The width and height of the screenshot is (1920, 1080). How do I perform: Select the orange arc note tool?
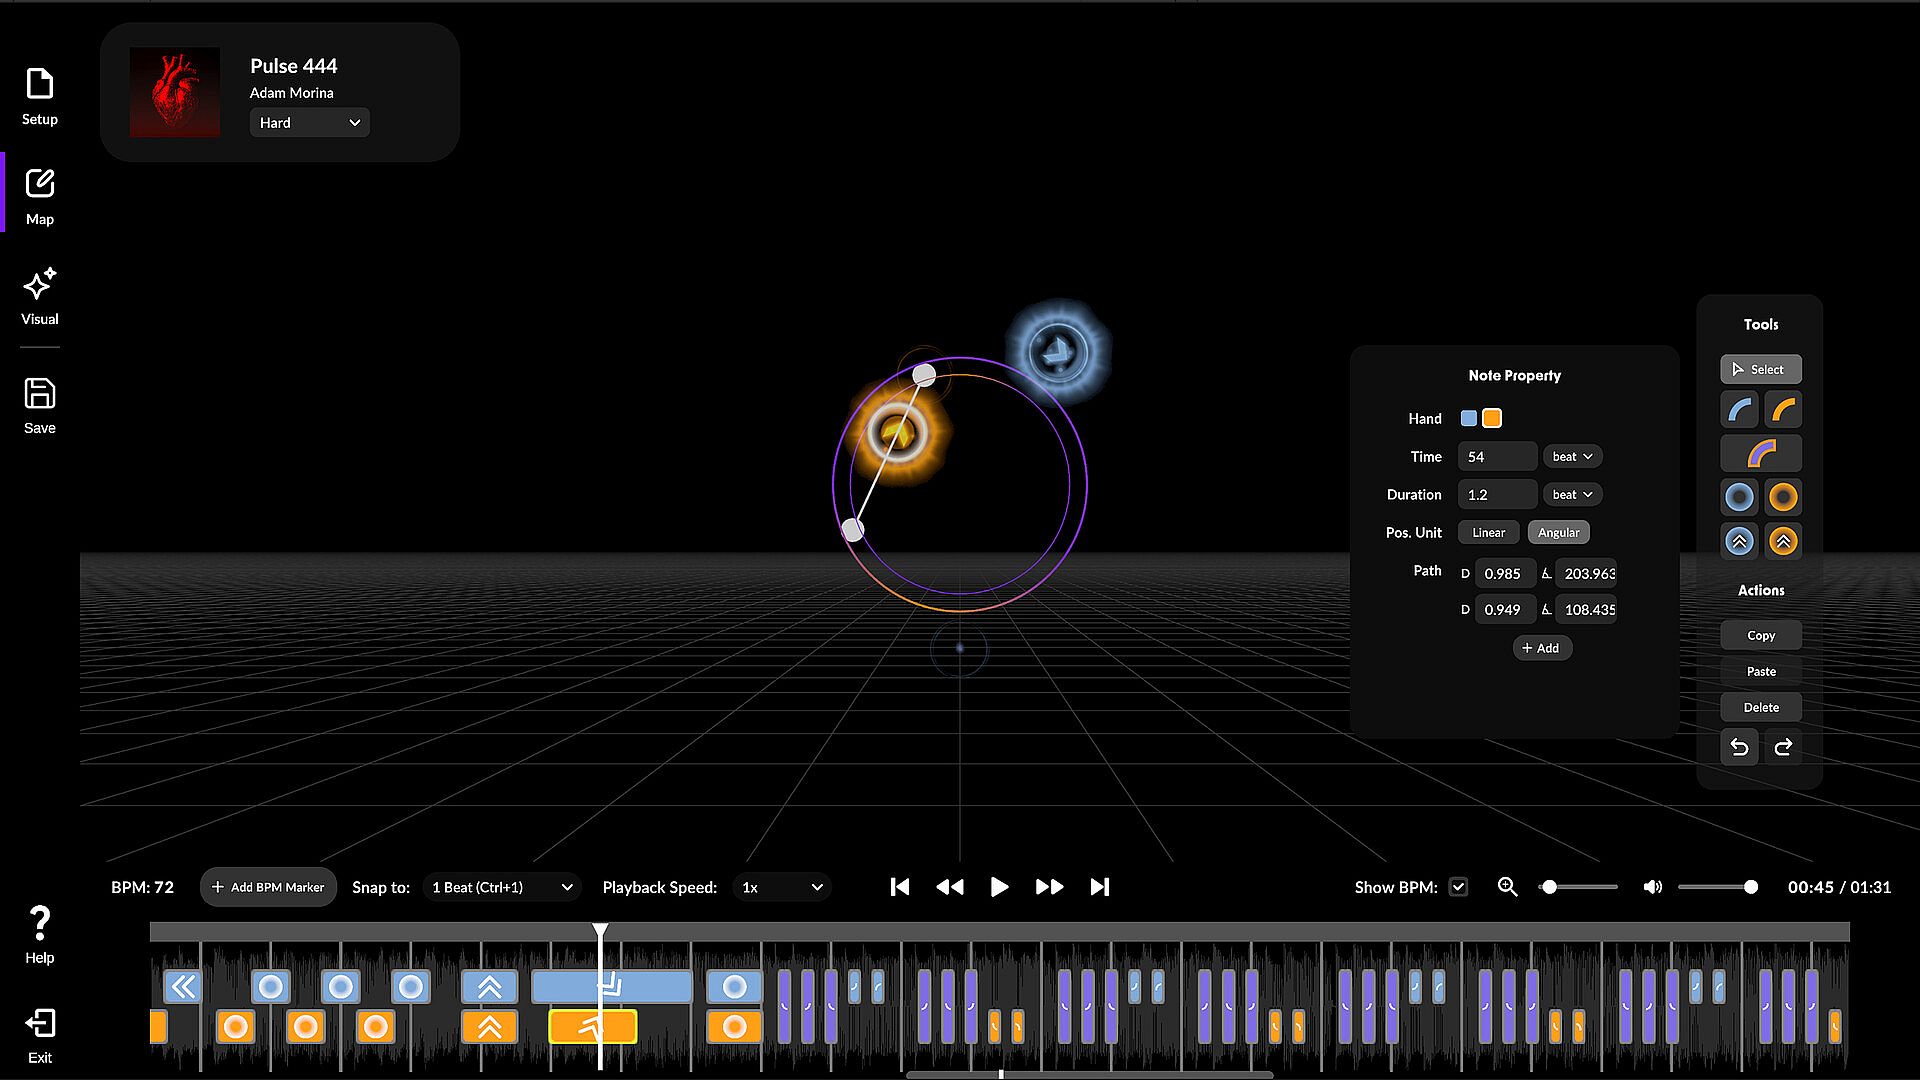point(1783,410)
